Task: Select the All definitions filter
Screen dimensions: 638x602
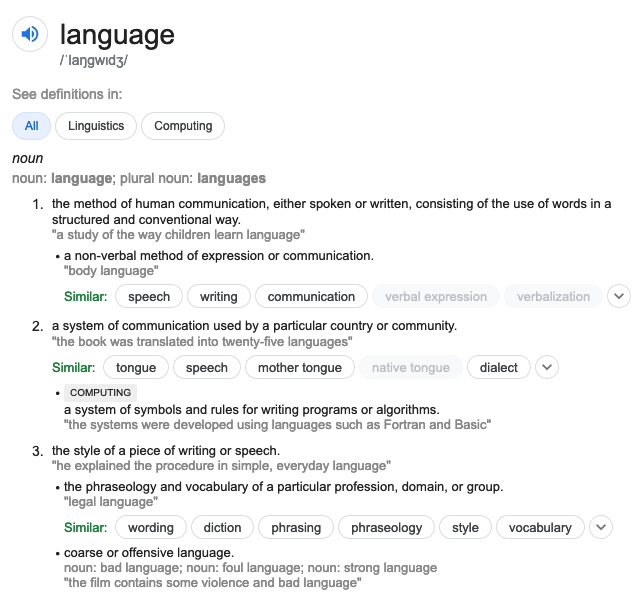Action: coord(31,126)
